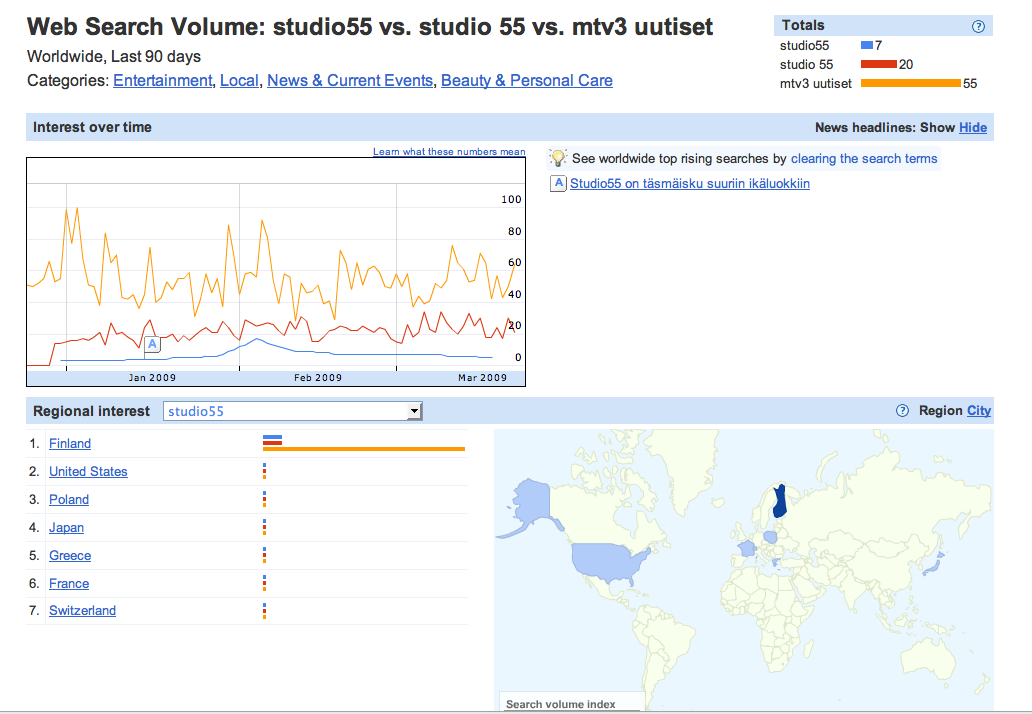This screenshot has height=714, width=1032.
Task: Click the 'A' headline badge icon
Action: tap(558, 183)
